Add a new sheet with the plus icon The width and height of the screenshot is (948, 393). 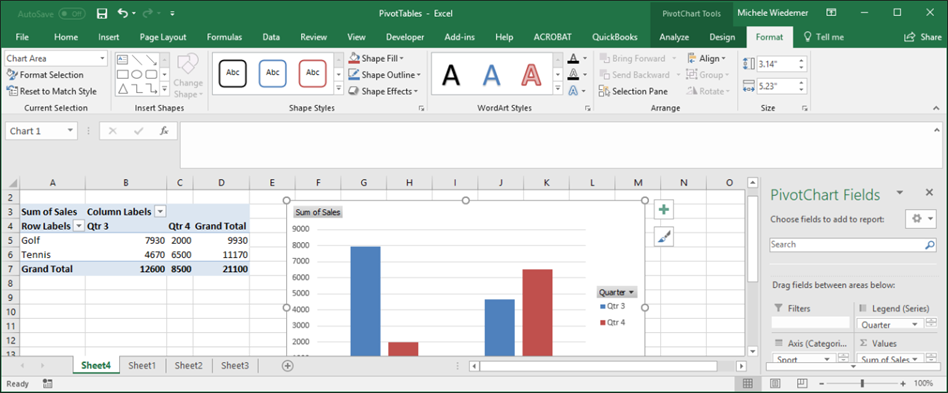click(288, 366)
